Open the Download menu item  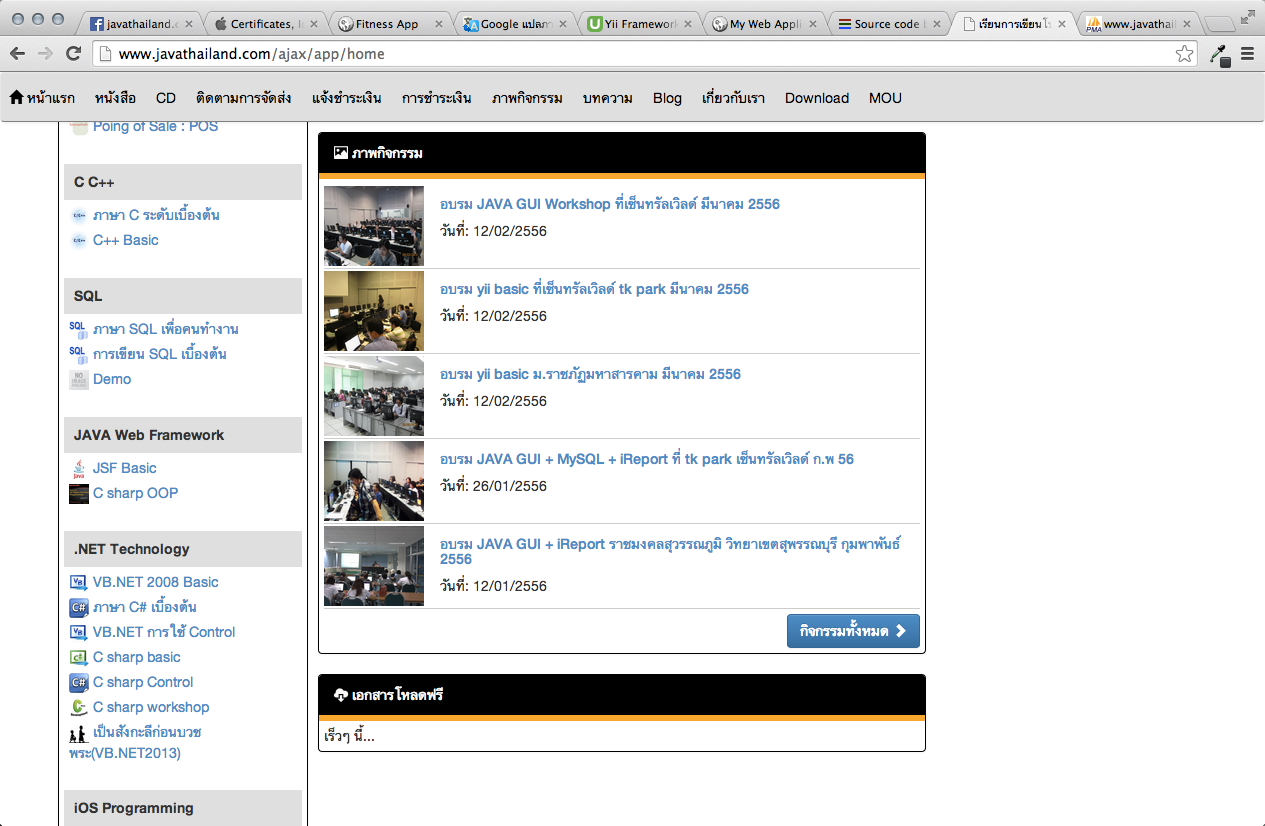817,98
